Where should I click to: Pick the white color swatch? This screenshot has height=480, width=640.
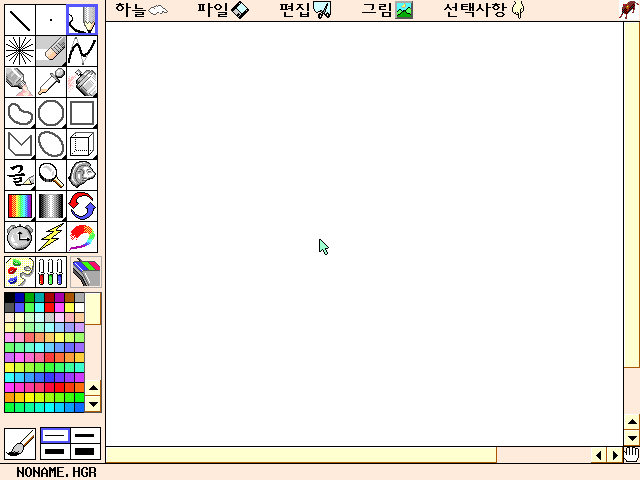point(80,307)
